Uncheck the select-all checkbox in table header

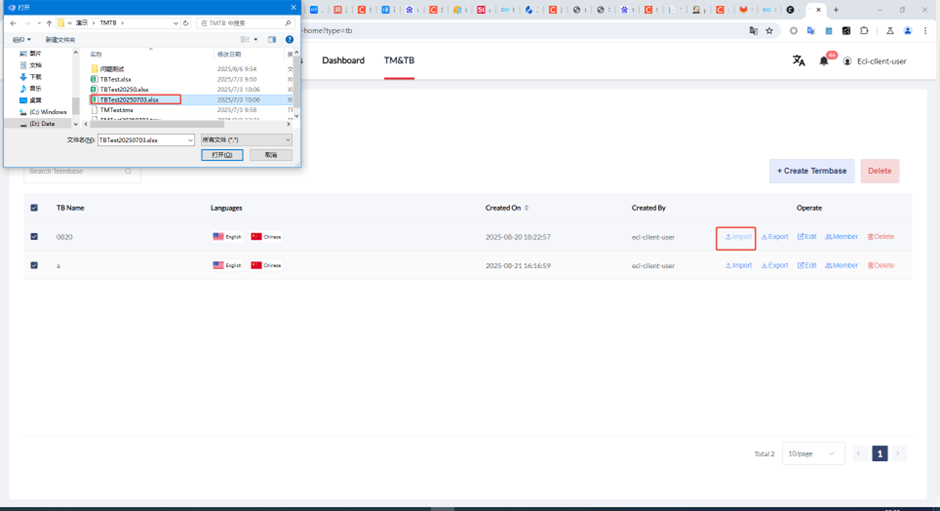pos(35,208)
